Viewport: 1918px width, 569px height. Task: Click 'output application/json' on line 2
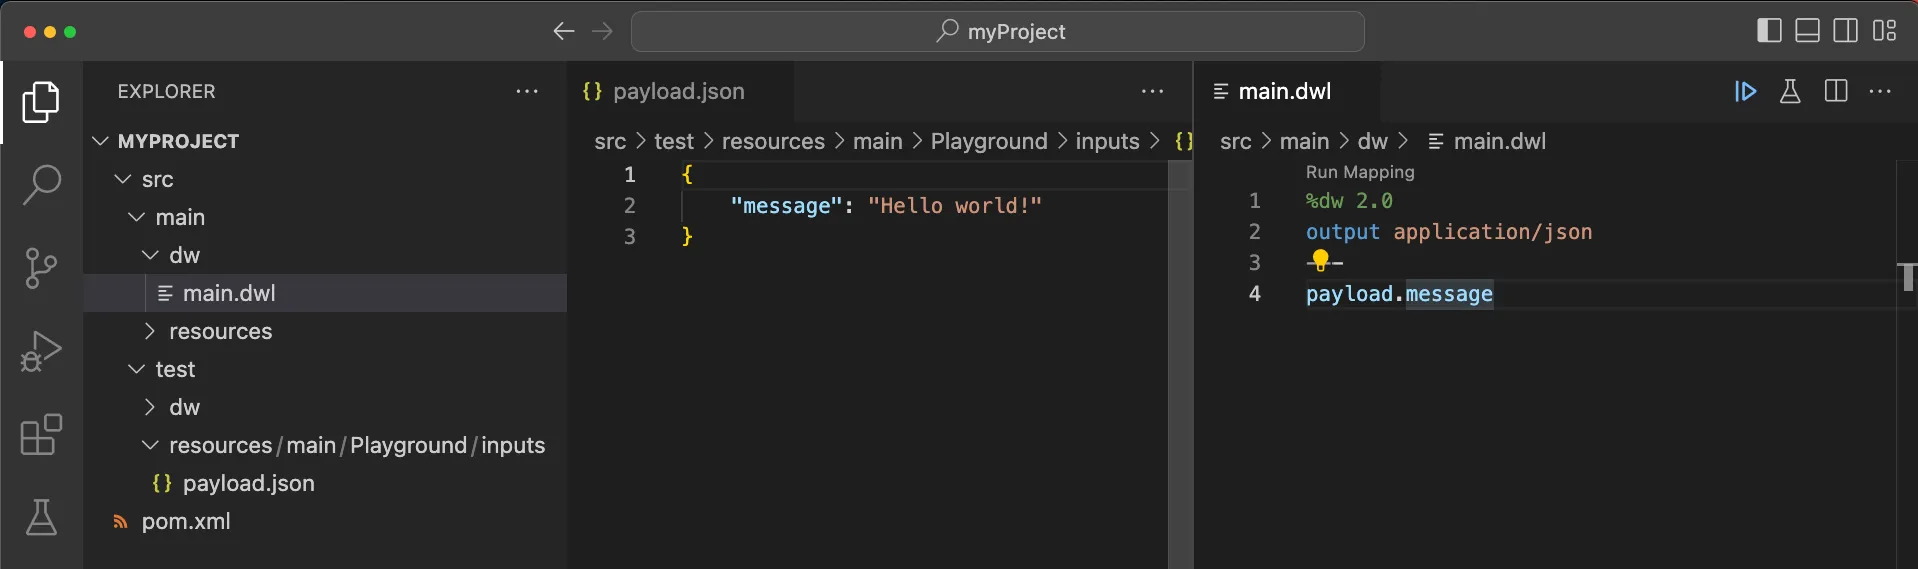pyautogui.click(x=1449, y=232)
